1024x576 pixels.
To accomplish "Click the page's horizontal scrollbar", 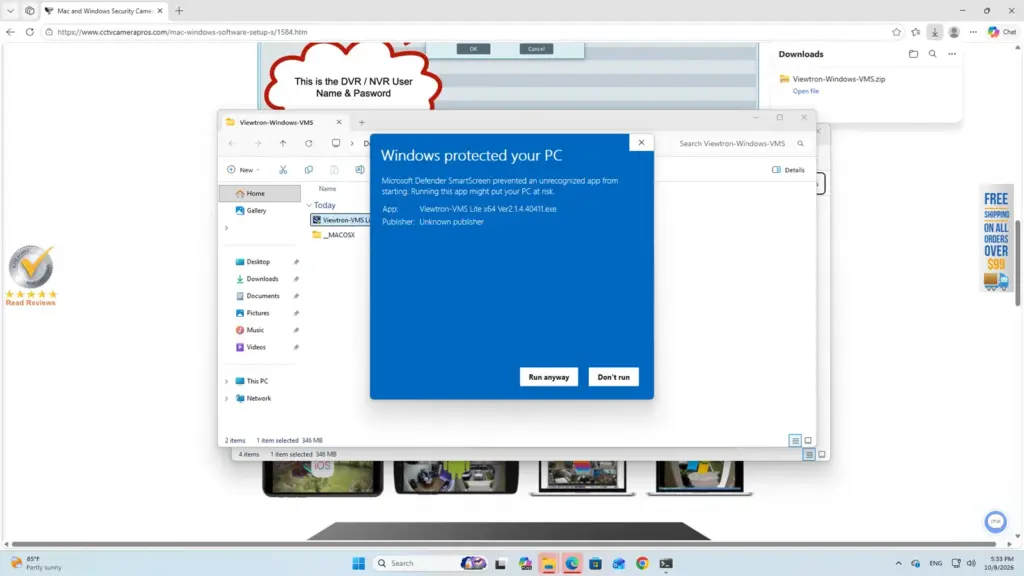I will 504,544.
